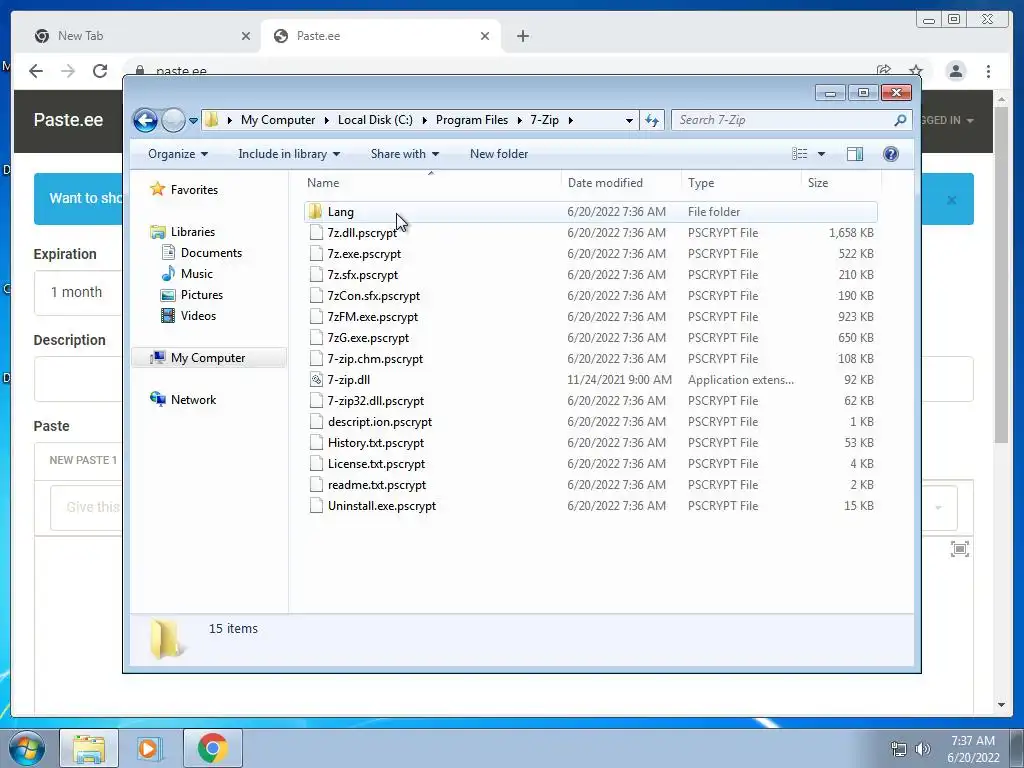1024x768 pixels.
Task: Open the view options dropdown arrow
Action: click(x=822, y=154)
